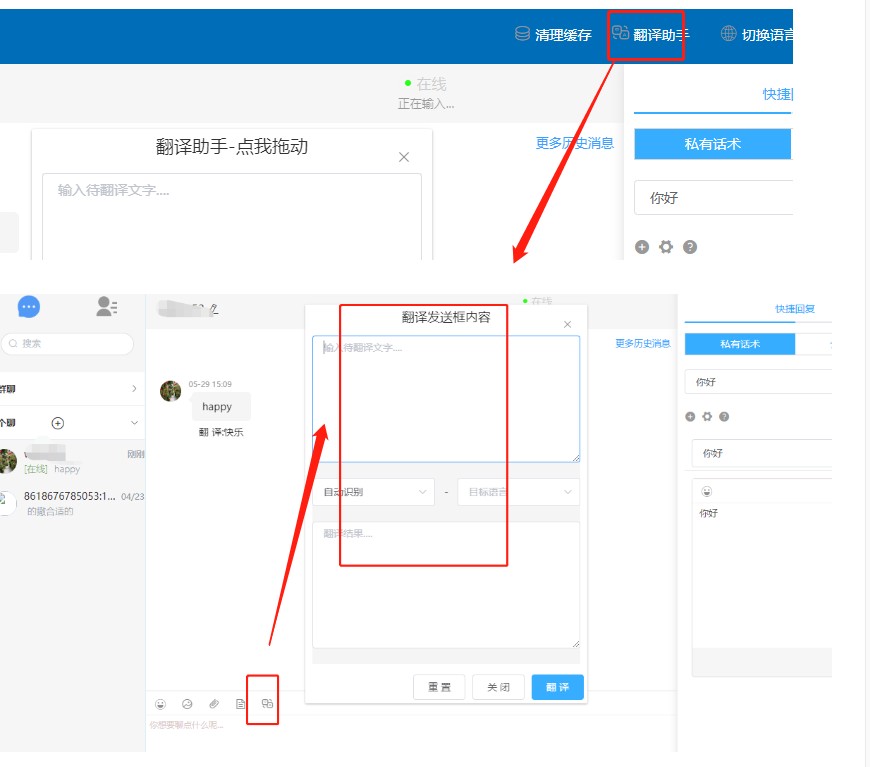Focus the 输入待翻译文字 box in 翻译助手-点我拖动
870x767 pixels.
232,216
